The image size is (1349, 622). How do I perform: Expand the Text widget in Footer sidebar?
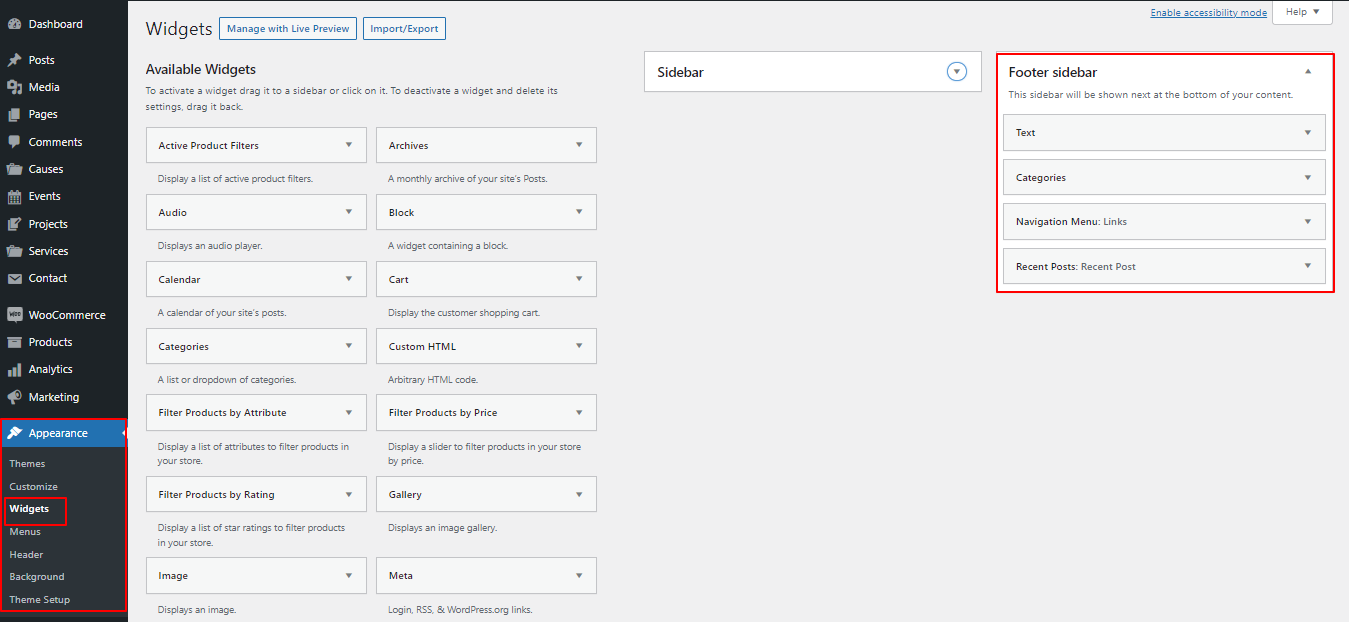1307,132
